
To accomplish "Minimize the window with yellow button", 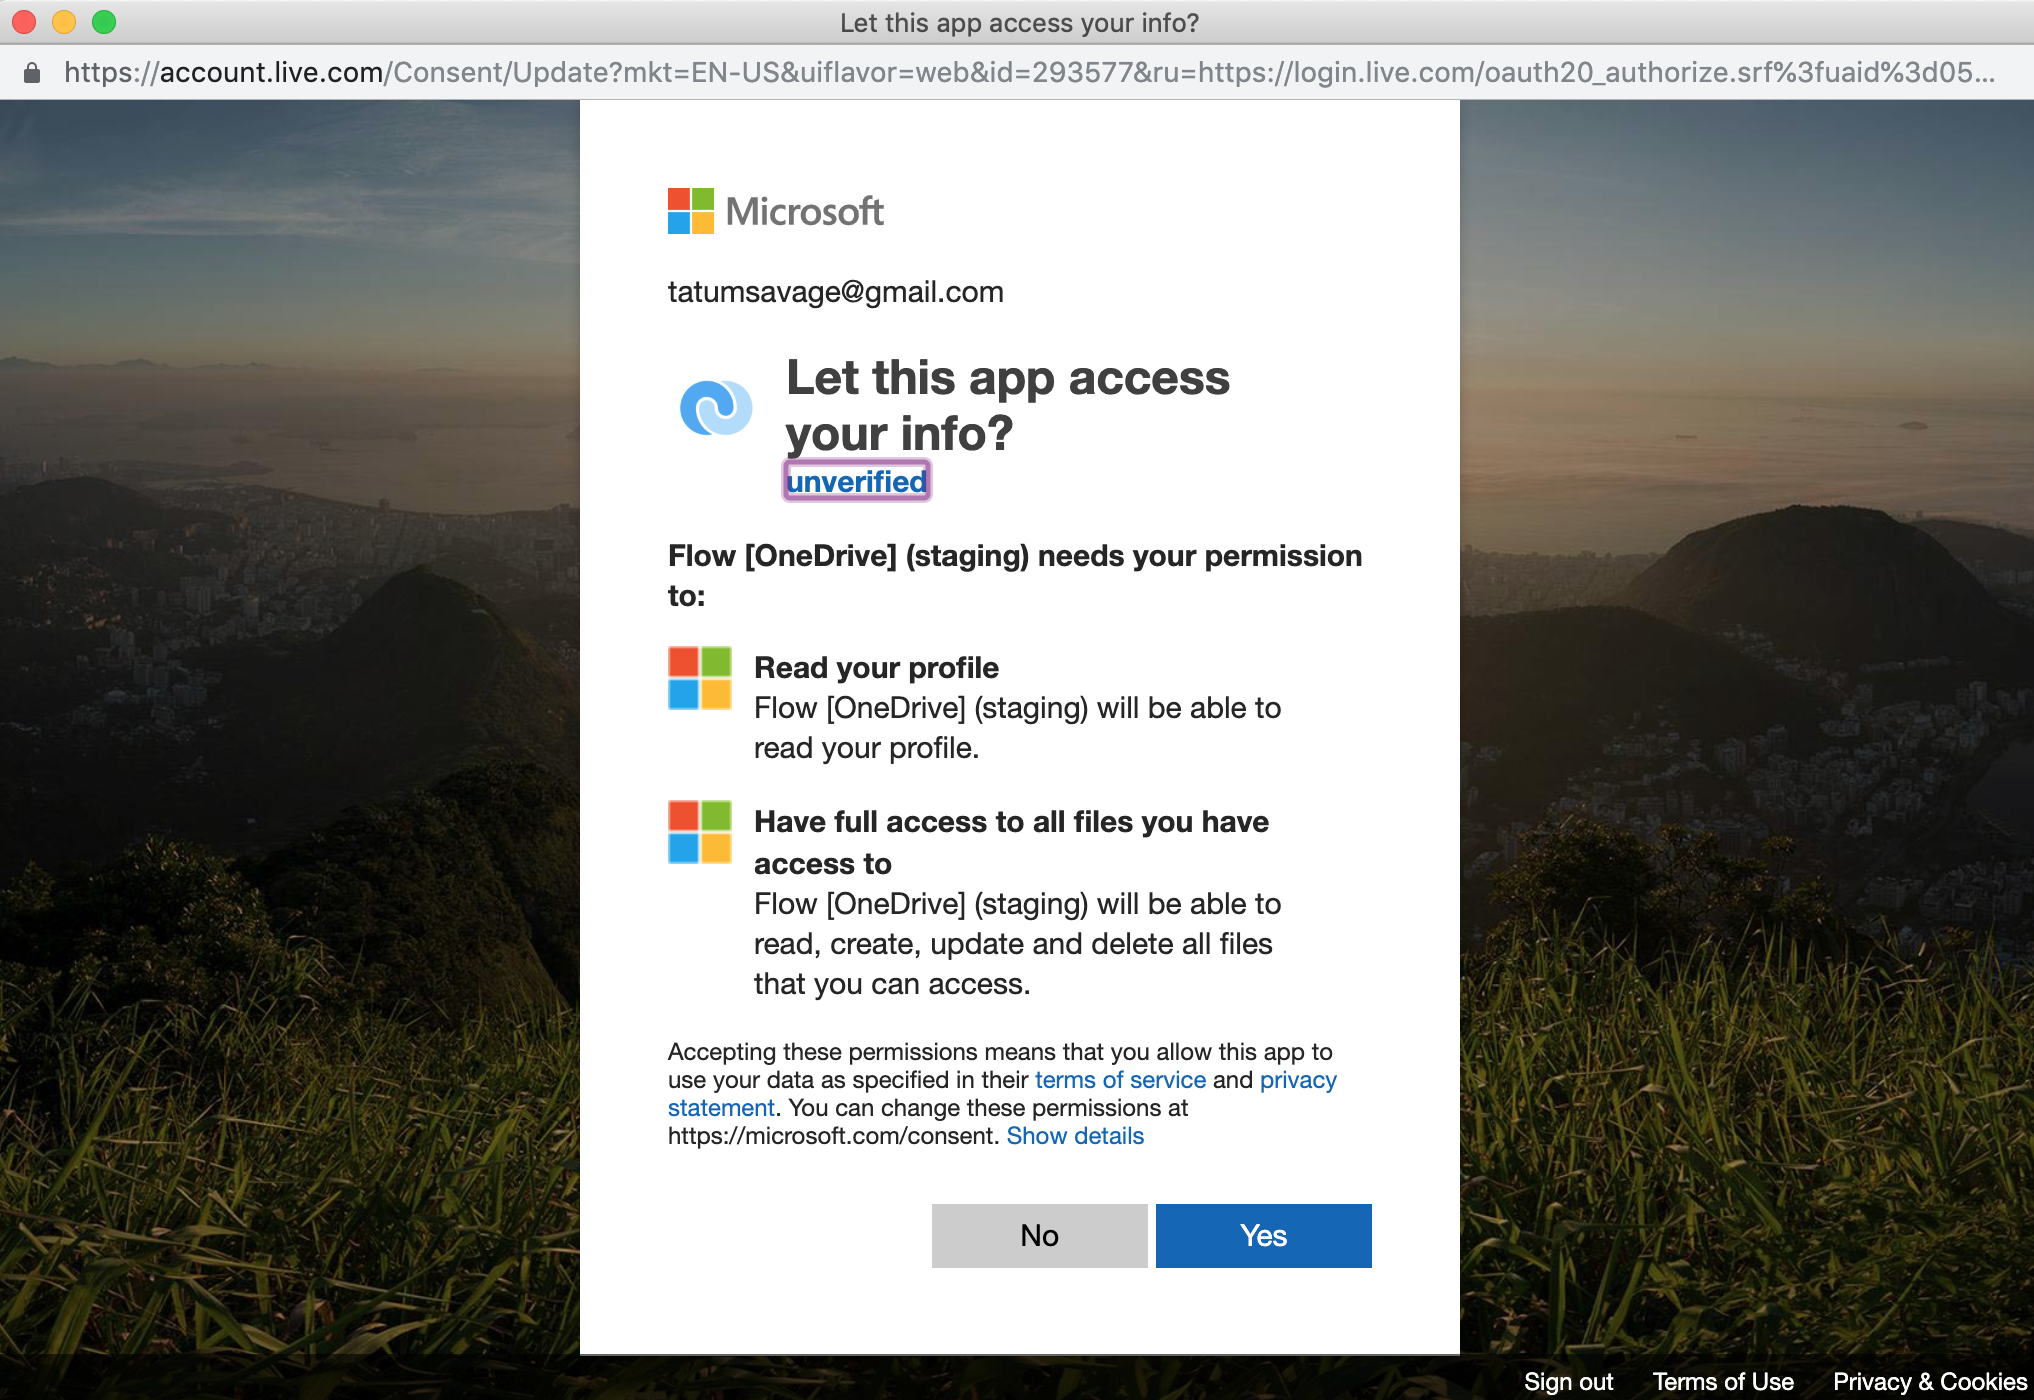I will coord(64,22).
